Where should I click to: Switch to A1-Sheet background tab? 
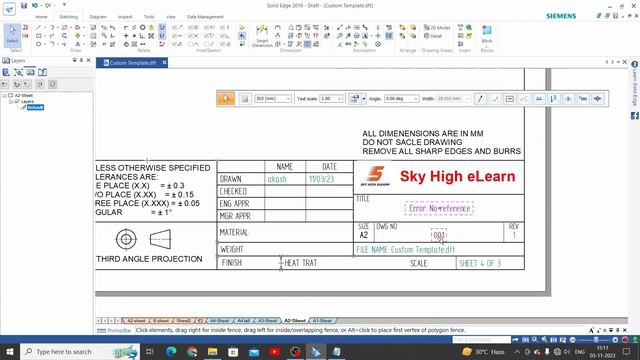pos(322,321)
